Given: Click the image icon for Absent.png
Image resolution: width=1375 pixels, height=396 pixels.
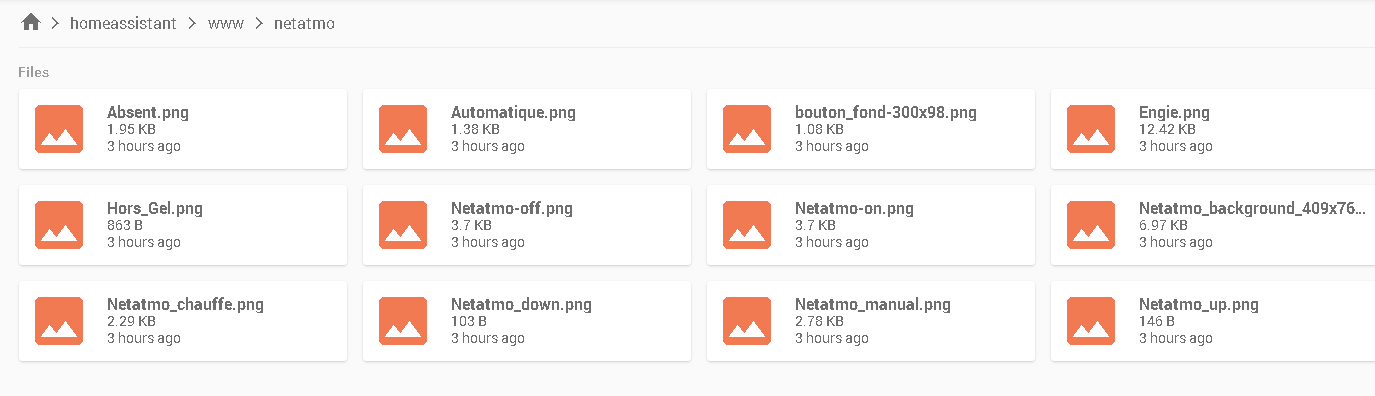Looking at the screenshot, I should (x=59, y=129).
